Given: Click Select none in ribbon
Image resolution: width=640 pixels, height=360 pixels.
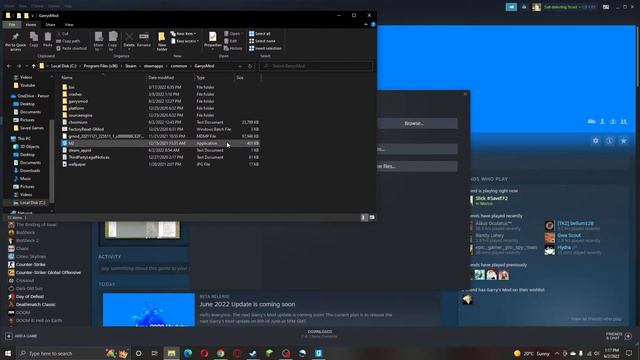Looking at the screenshot, I should (x=262, y=41).
